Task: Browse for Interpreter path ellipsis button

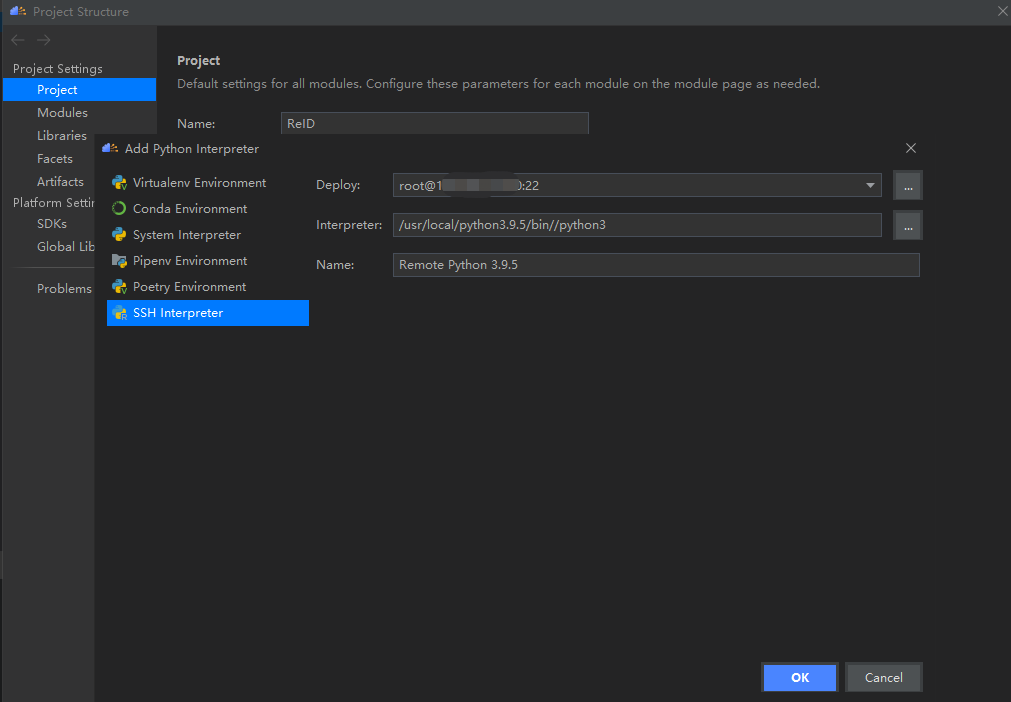Action: (908, 225)
